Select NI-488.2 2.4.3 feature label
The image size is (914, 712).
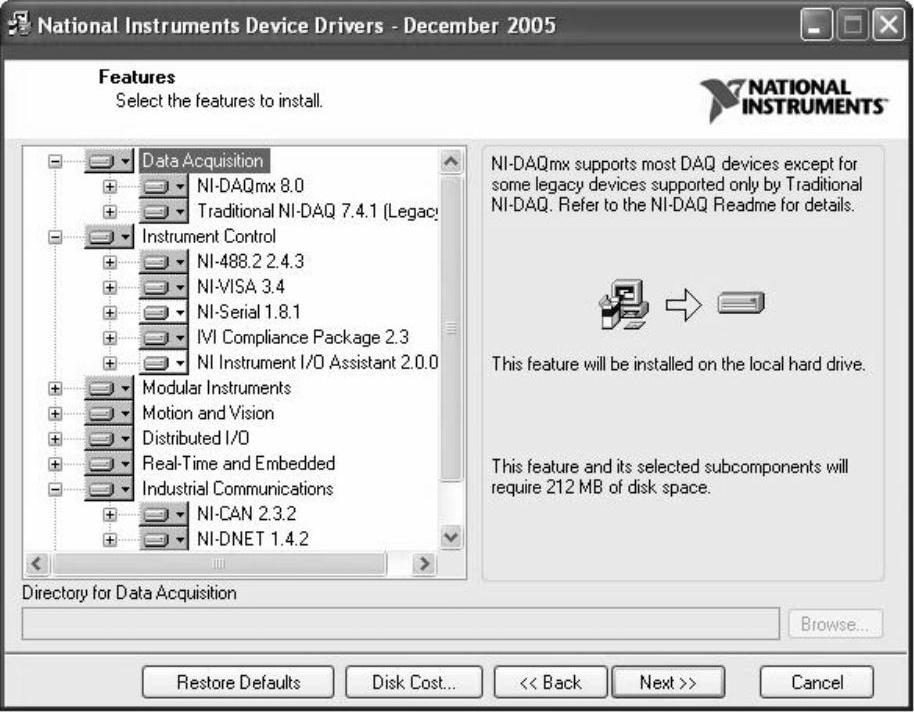coord(250,261)
